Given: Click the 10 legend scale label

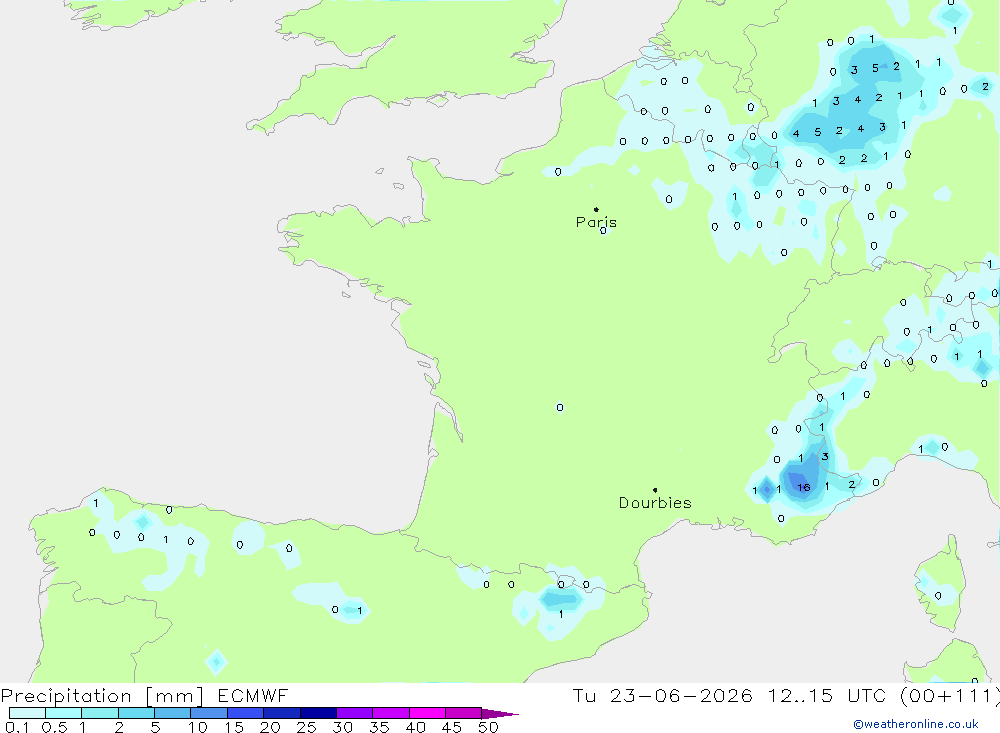Looking at the screenshot, I should pyautogui.click(x=198, y=727).
